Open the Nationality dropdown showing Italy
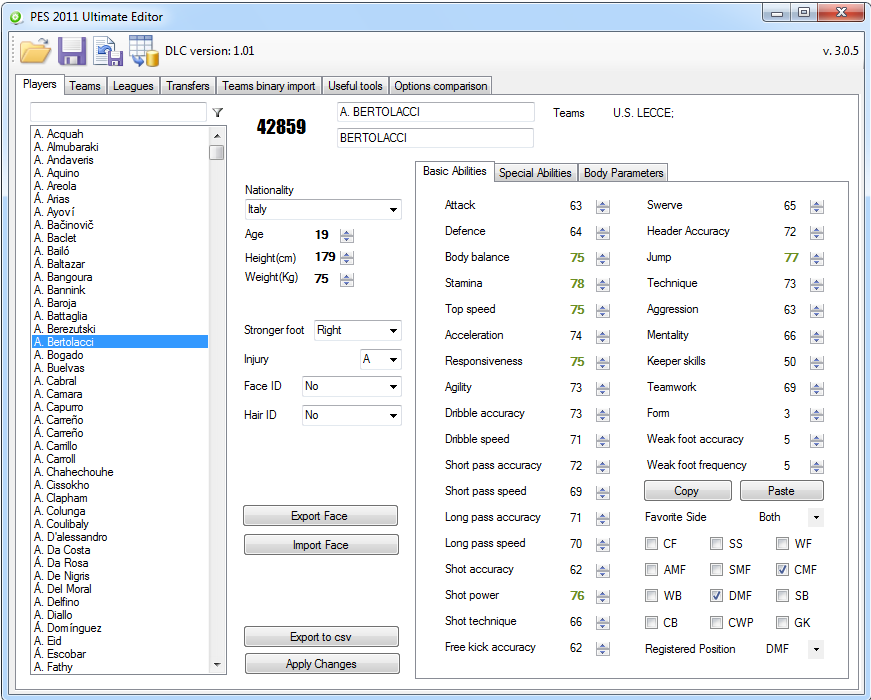 [323, 209]
